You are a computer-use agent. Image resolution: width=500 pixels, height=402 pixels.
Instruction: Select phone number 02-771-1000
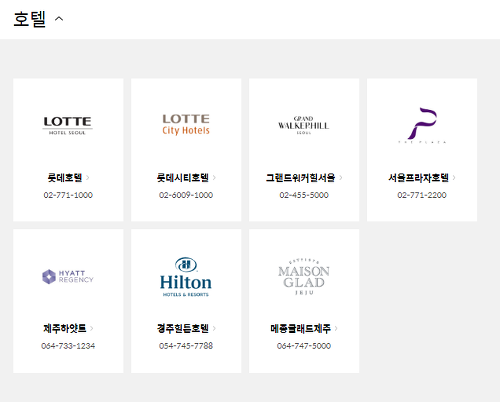68,195
